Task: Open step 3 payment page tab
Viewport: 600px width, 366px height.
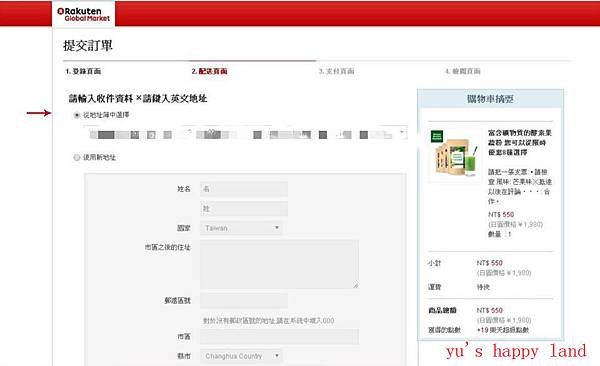Action: coord(336,71)
